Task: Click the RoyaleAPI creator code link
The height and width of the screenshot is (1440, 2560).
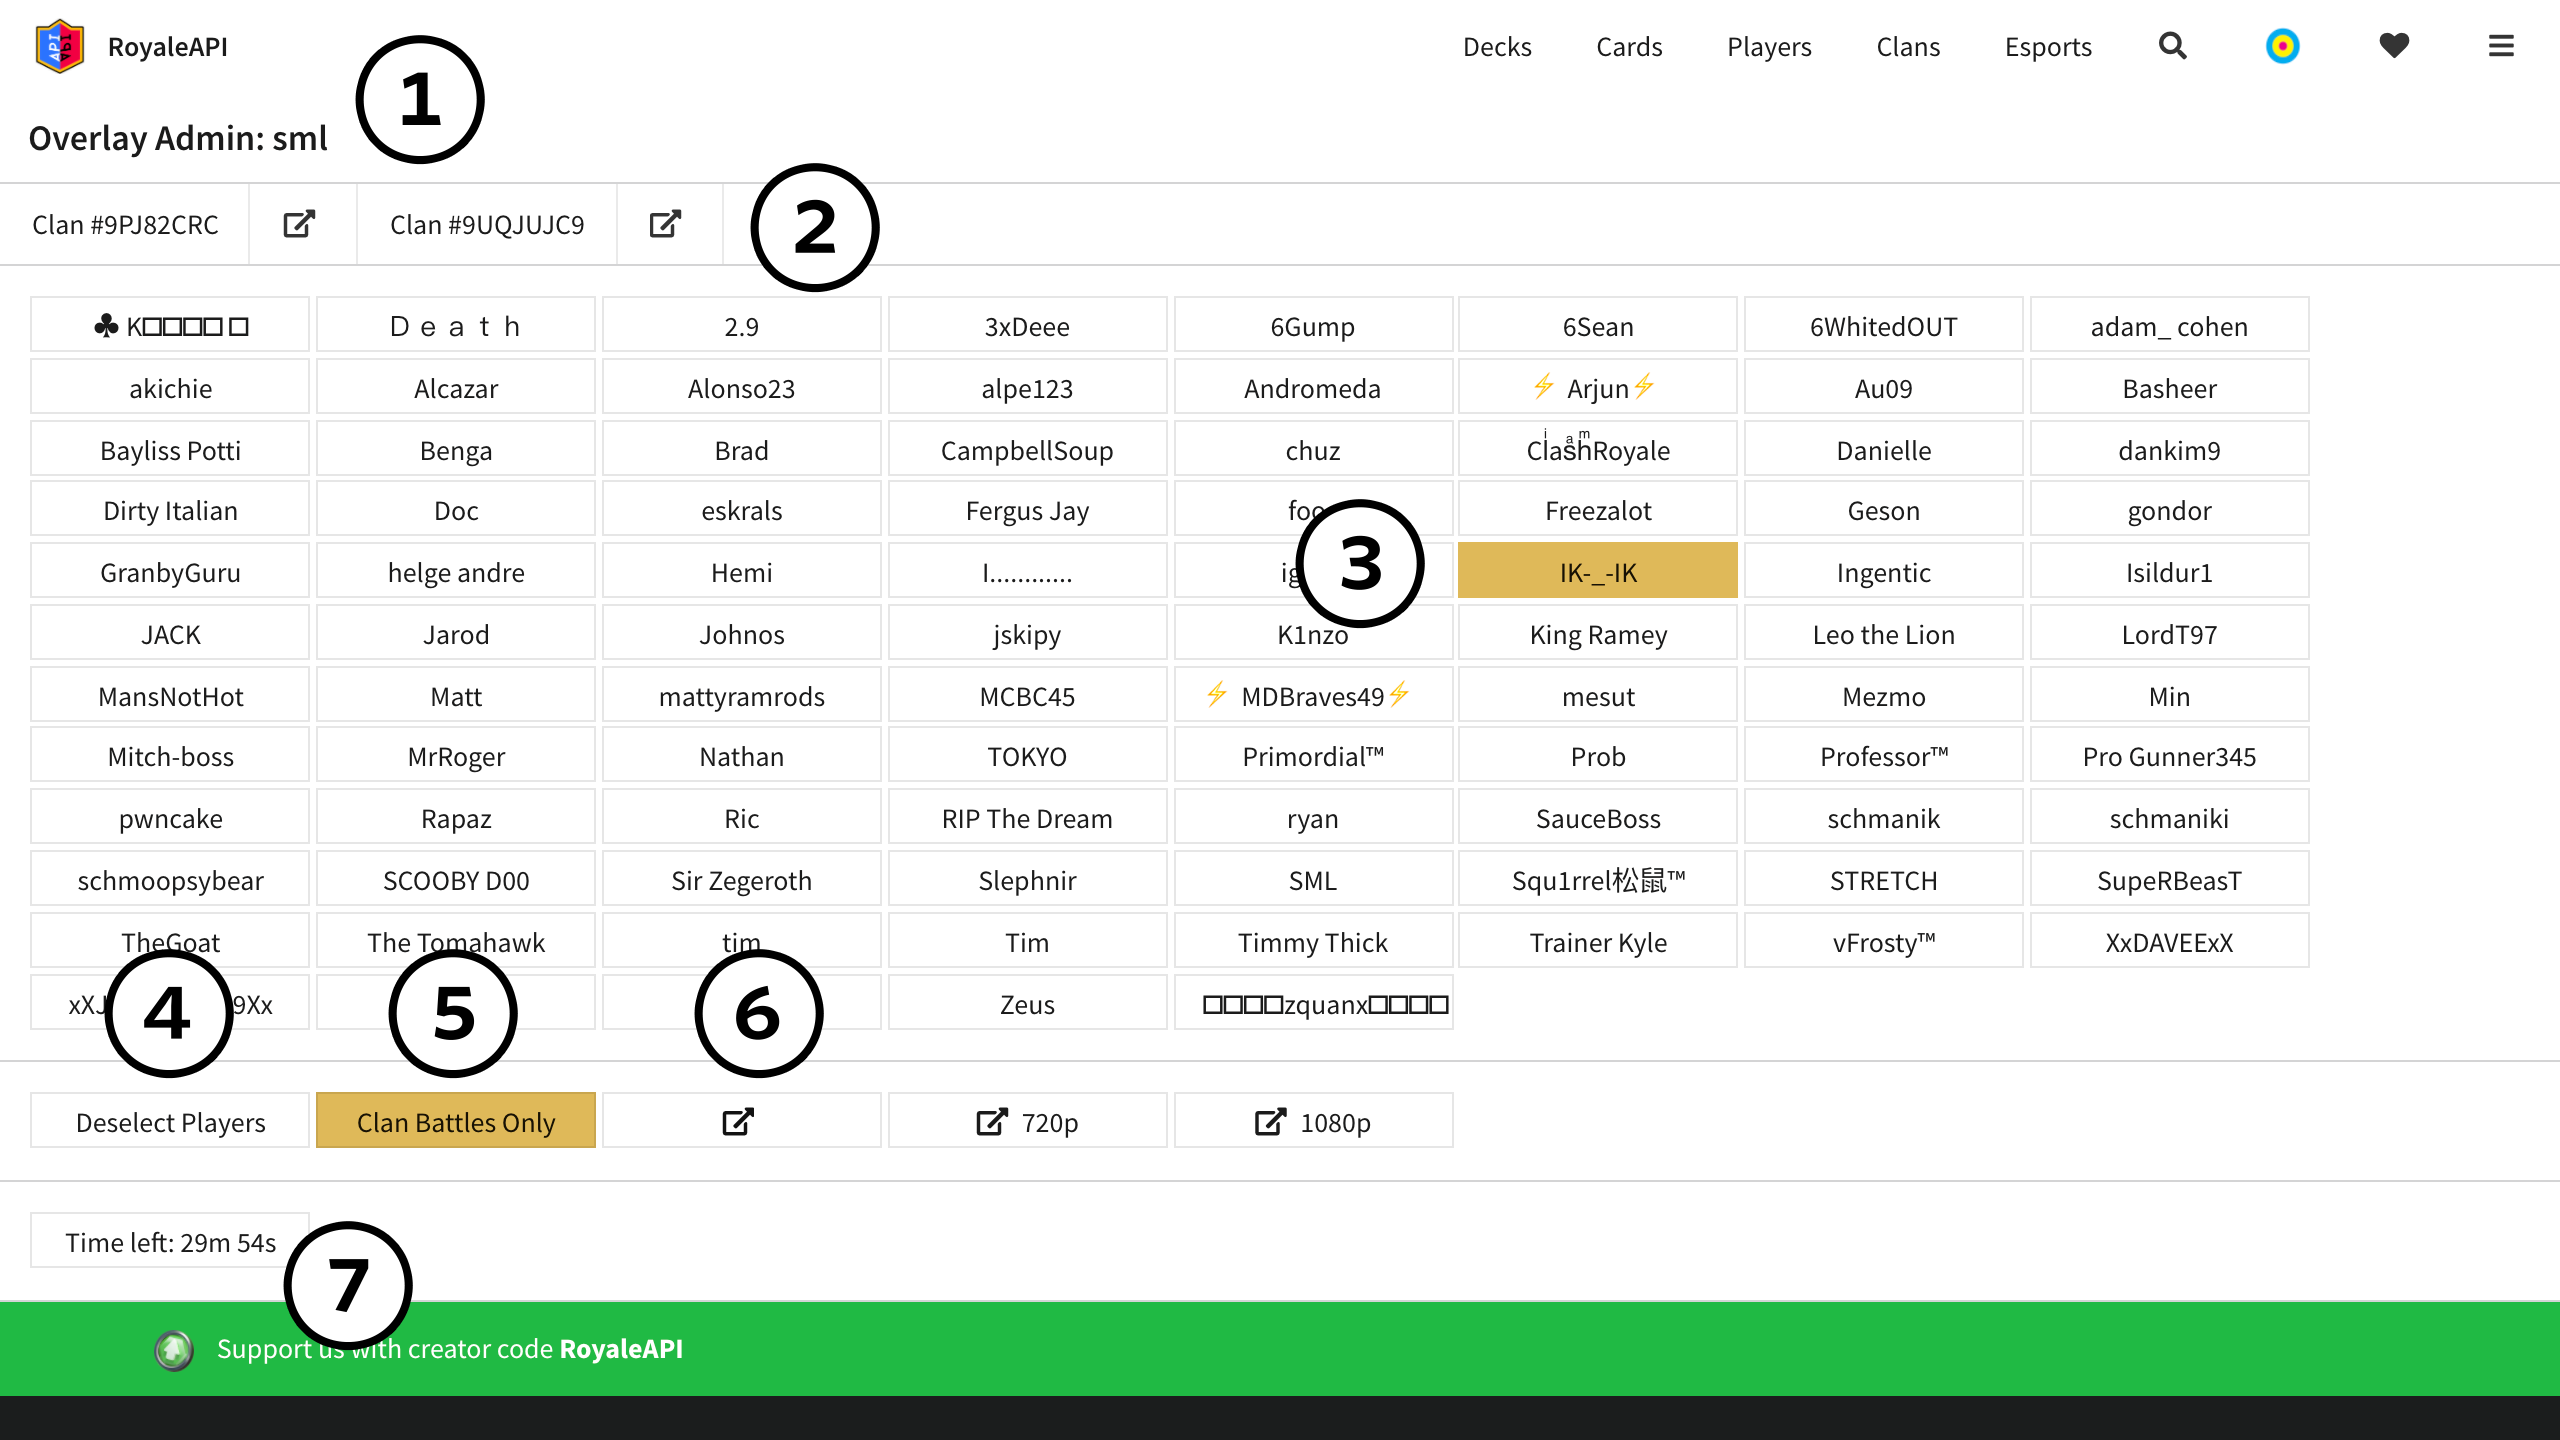Action: coord(624,1349)
